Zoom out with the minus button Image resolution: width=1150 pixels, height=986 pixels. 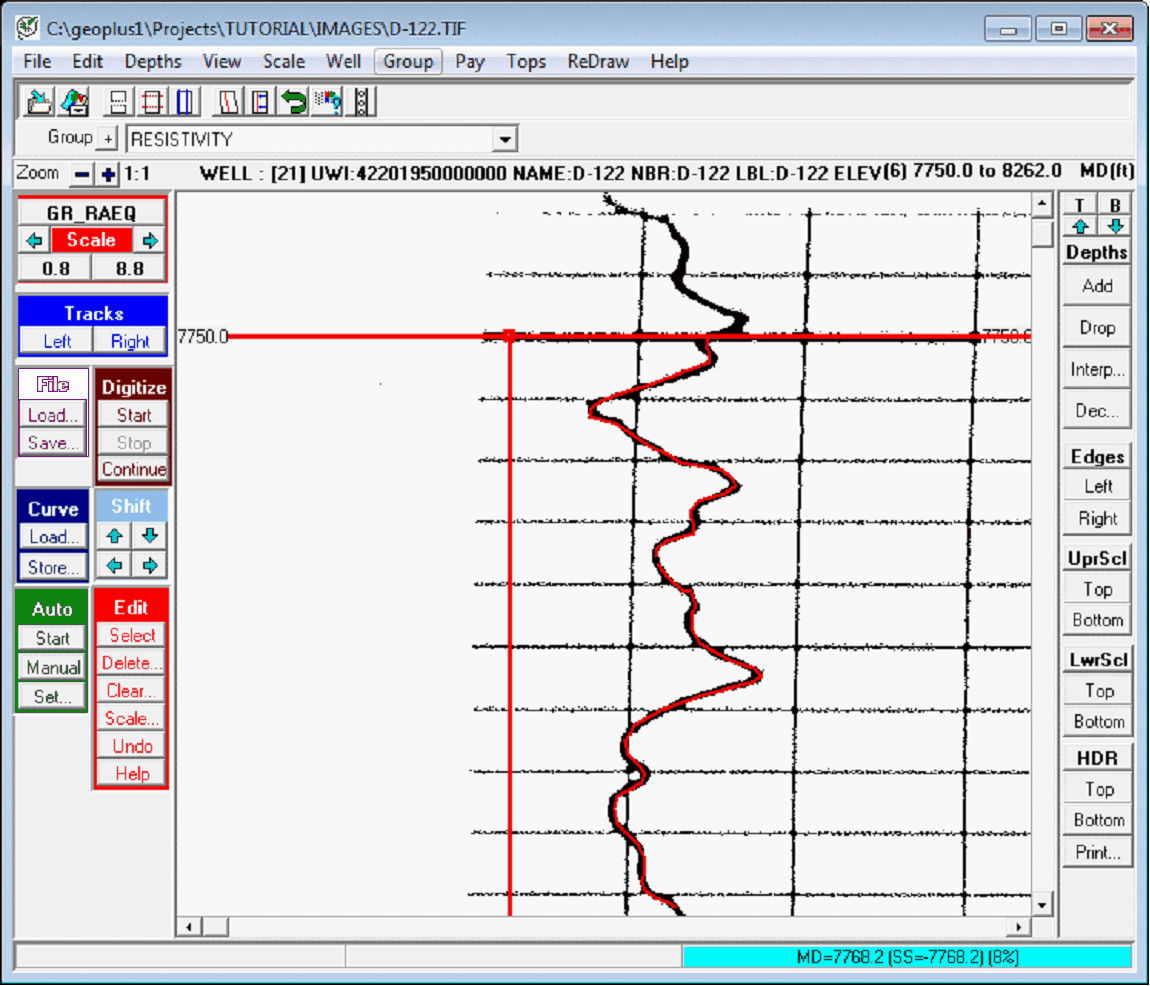(83, 174)
